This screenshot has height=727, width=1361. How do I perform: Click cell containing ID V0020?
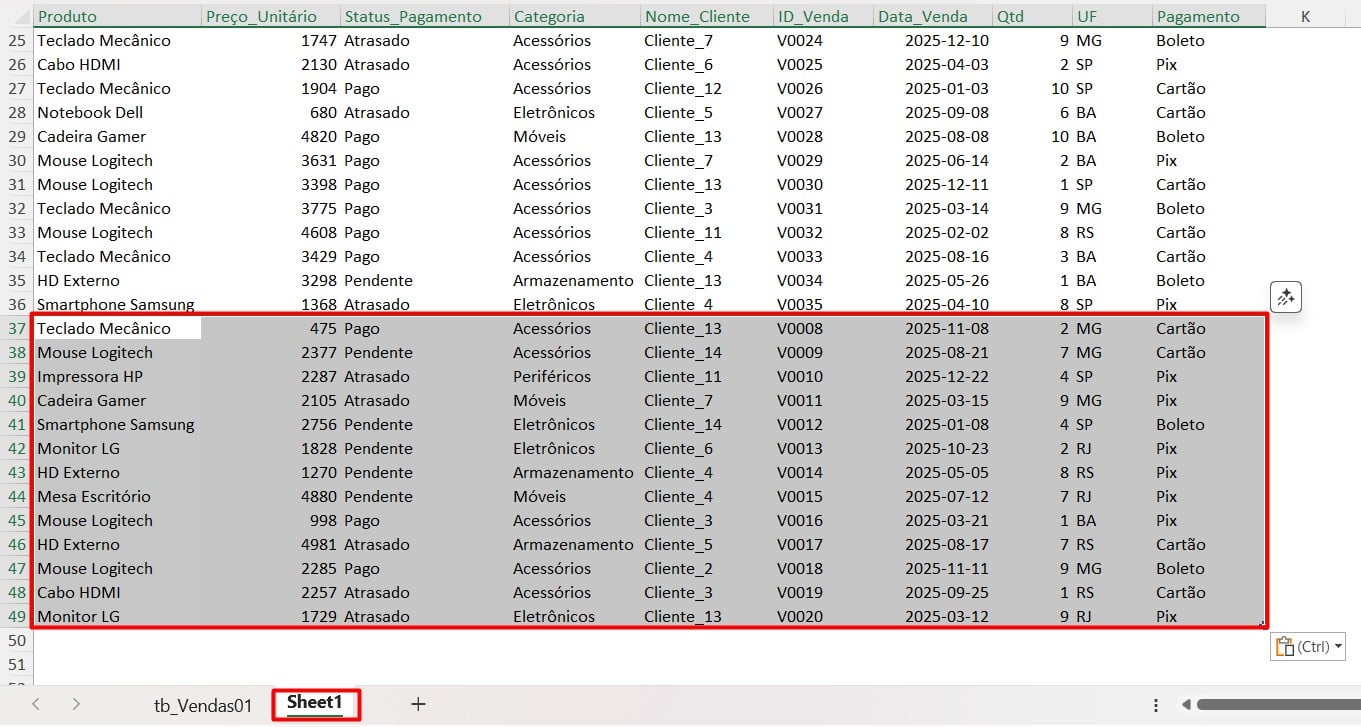point(799,617)
